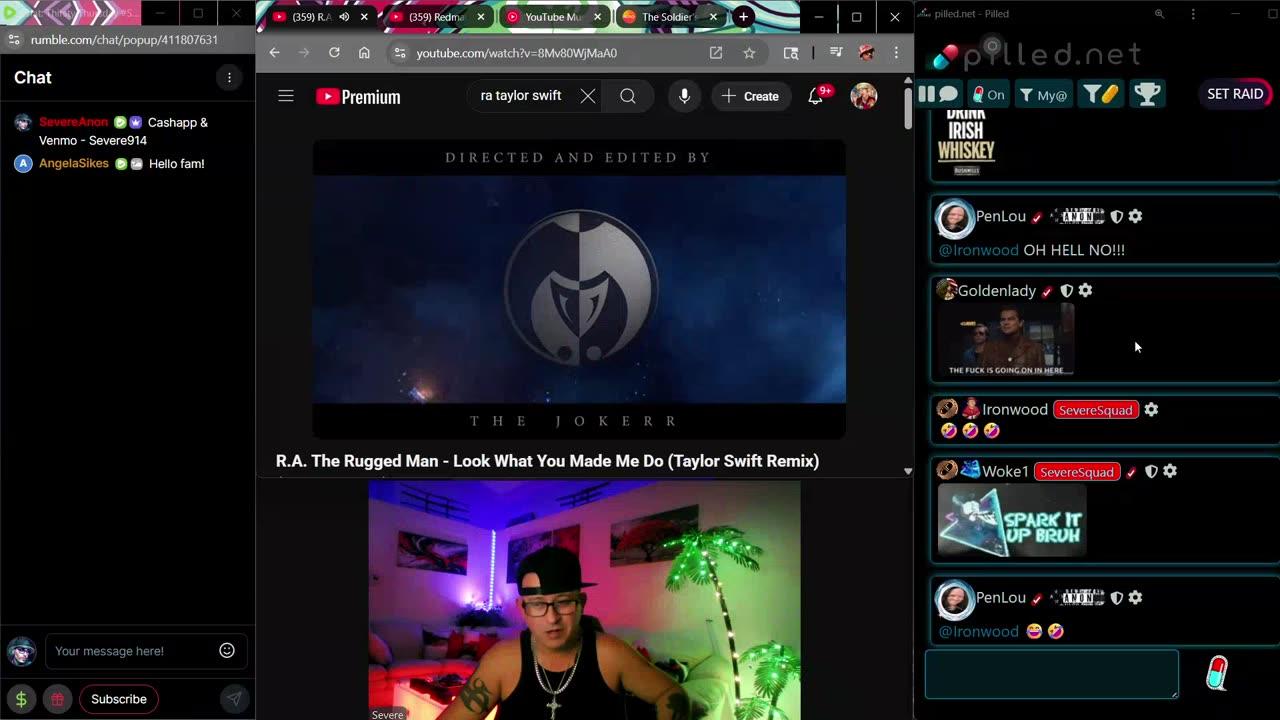This screenshot has width=1280, height=720.
Task: Click the SET RAID button
Action: [x=1235, y=94]
